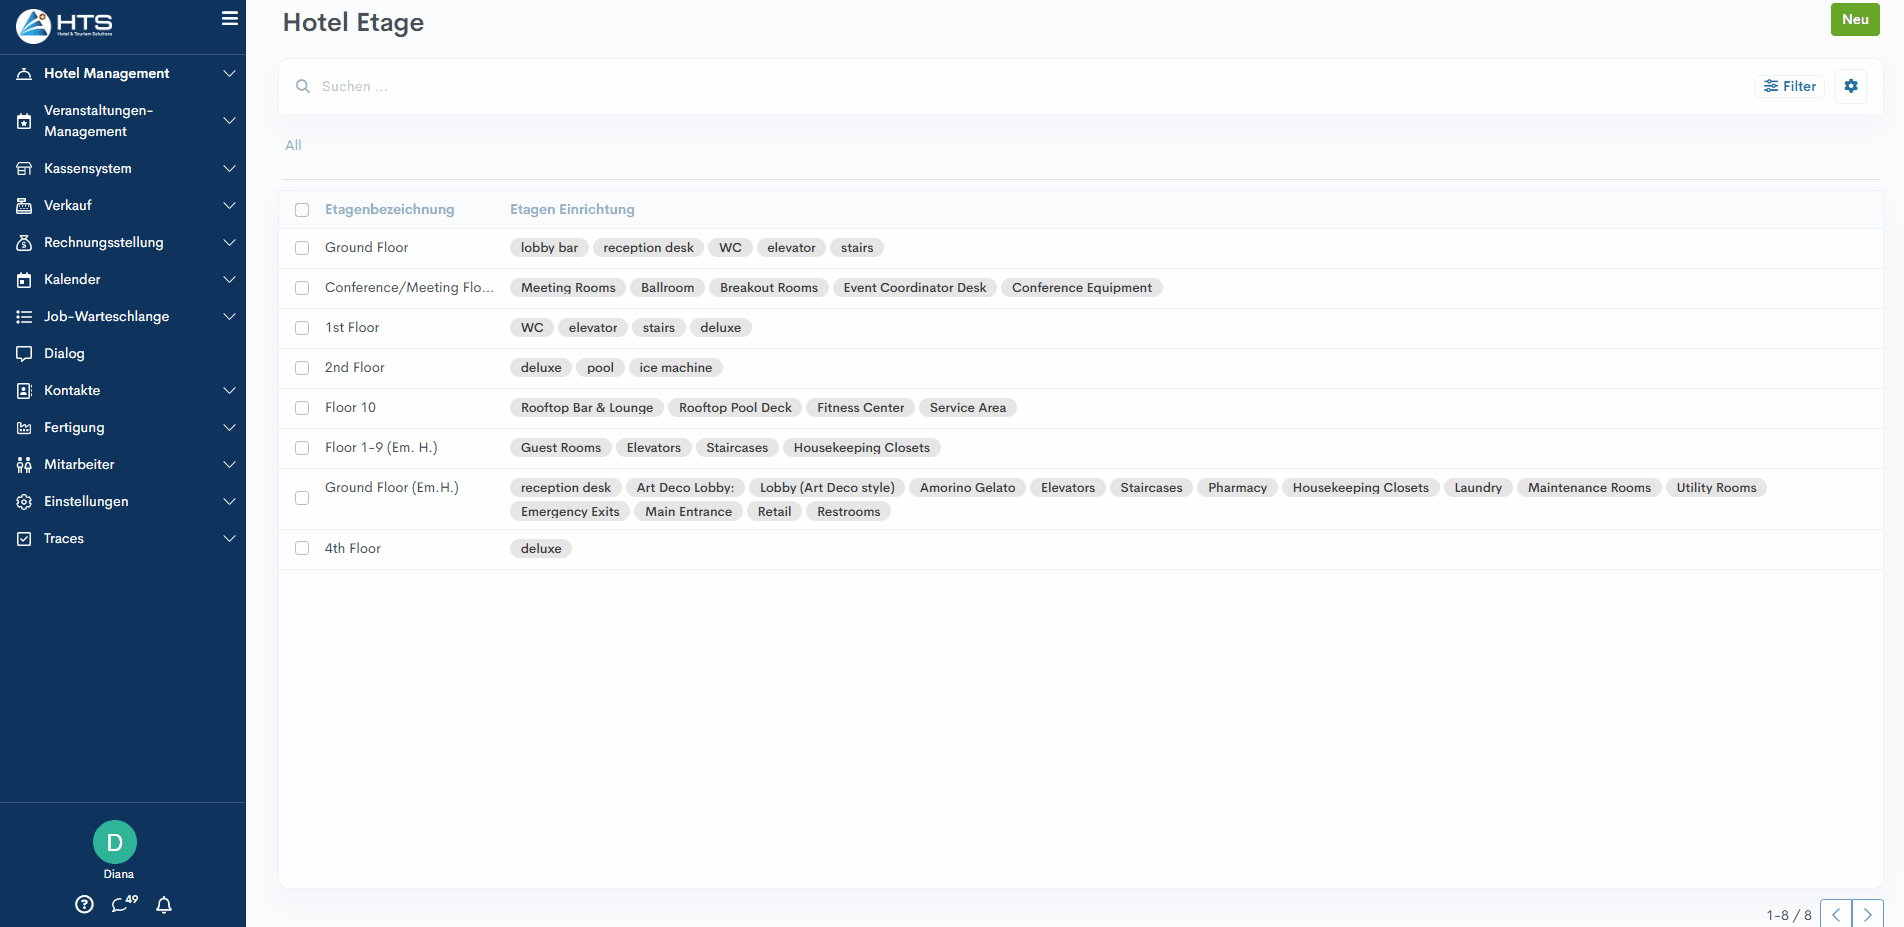The height and width of the screenshot is (927, 1904).
Task: Open the Filter button
Action: point(1789,86)
